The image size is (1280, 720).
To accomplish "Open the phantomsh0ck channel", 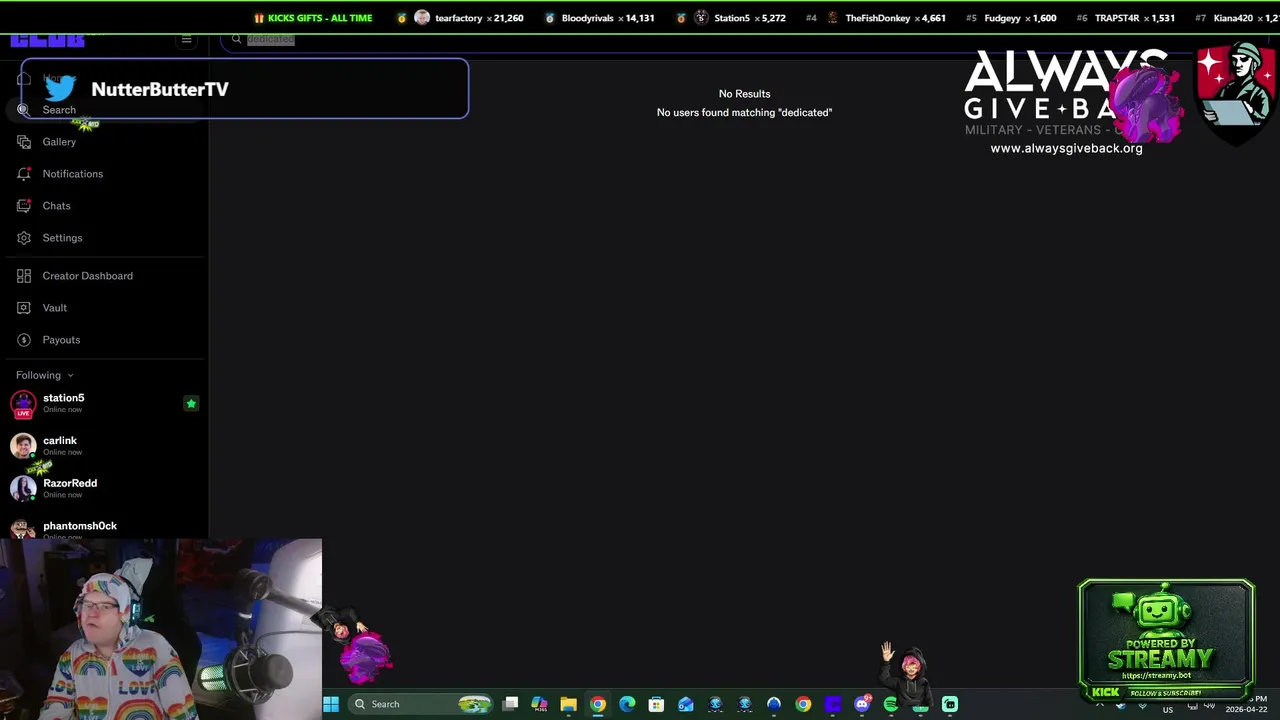I will [x=104, y=529].
